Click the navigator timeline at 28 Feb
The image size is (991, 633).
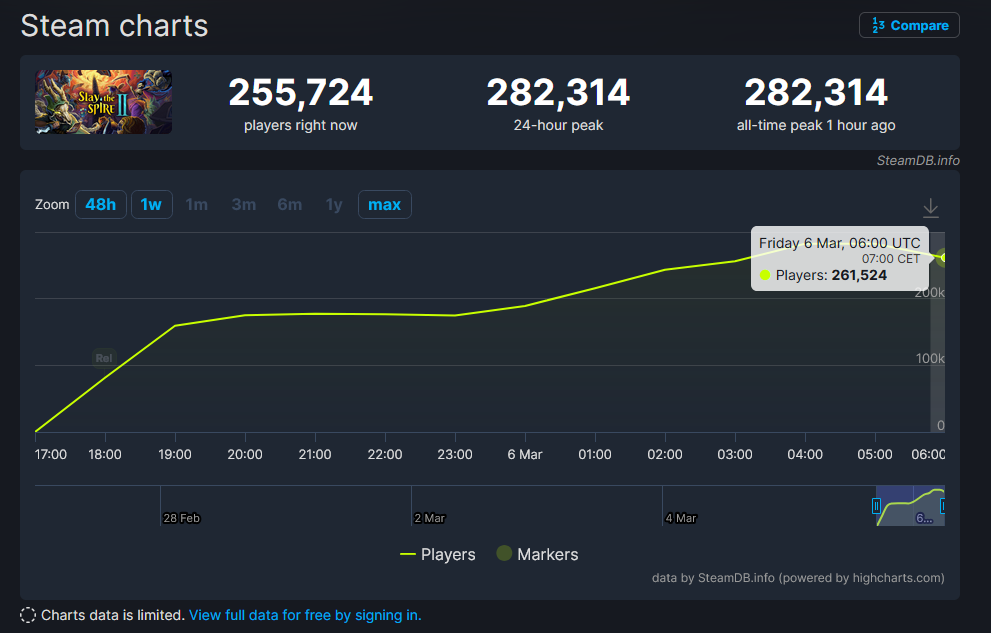(x=181, y=518)
